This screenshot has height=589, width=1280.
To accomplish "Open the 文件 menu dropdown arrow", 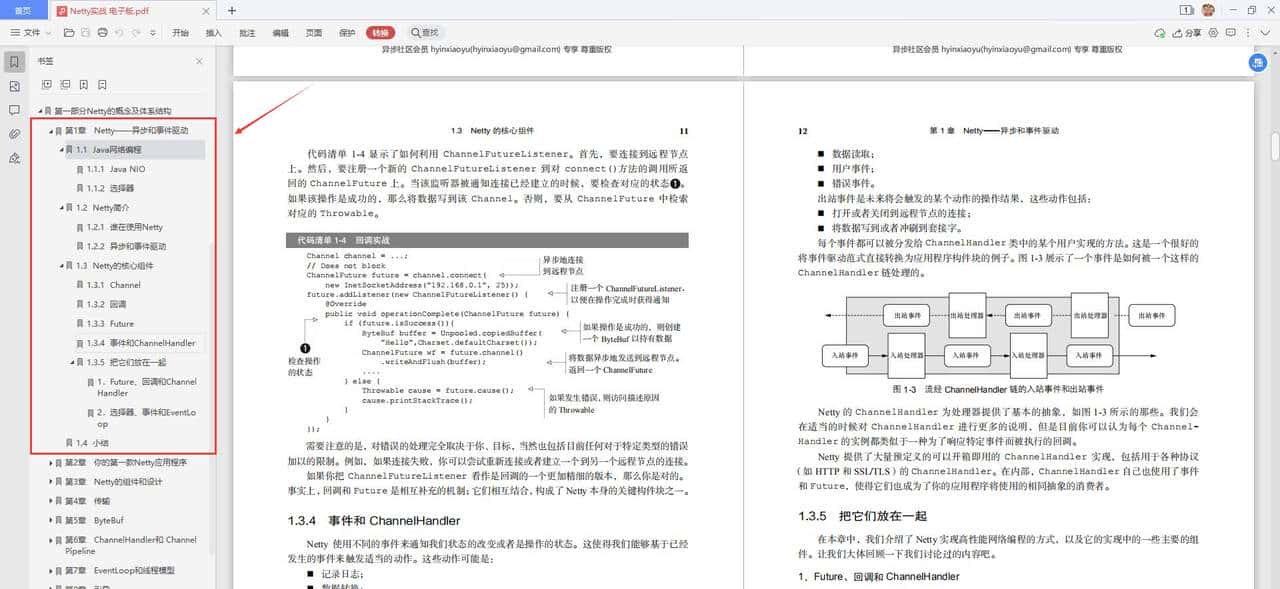I will [x=49, y=33].
